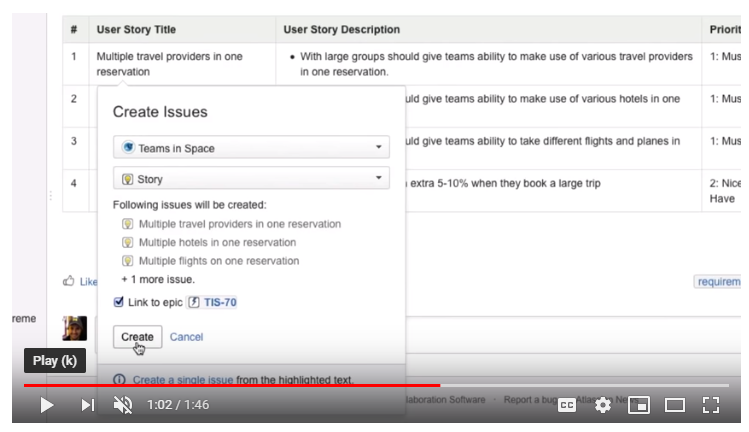Click the Story lightbulb icon in dropdown
Viewport: 749px width, 432px height.
[x=128, y=179]
